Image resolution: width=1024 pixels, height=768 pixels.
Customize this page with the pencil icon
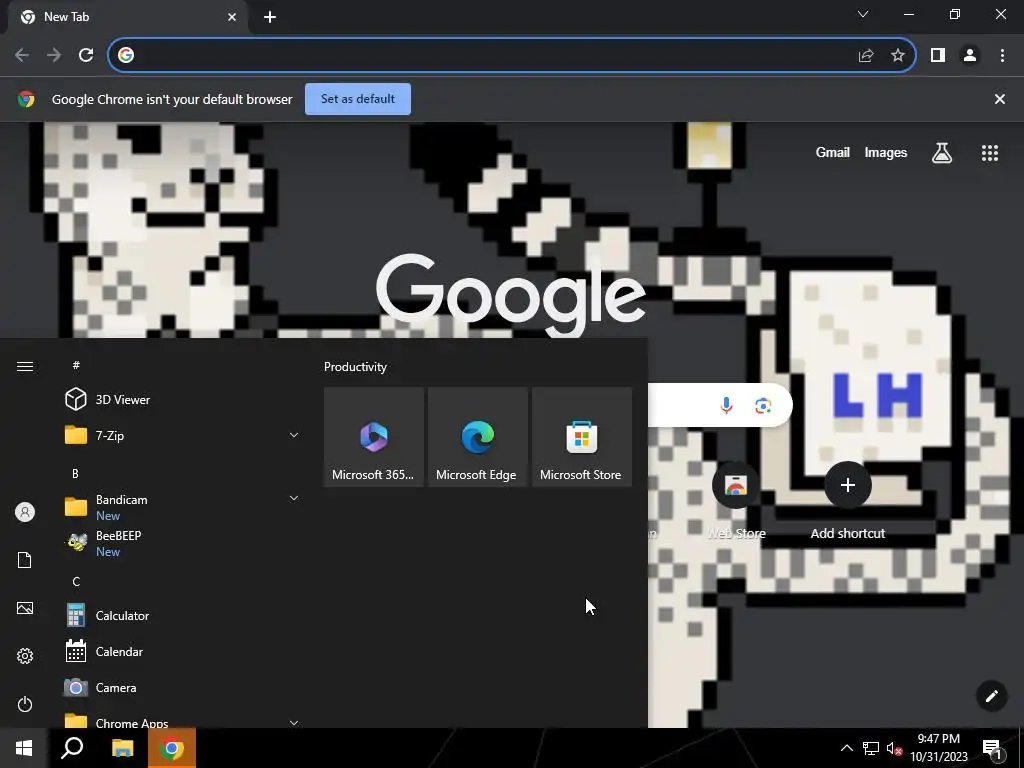point(991,696)
